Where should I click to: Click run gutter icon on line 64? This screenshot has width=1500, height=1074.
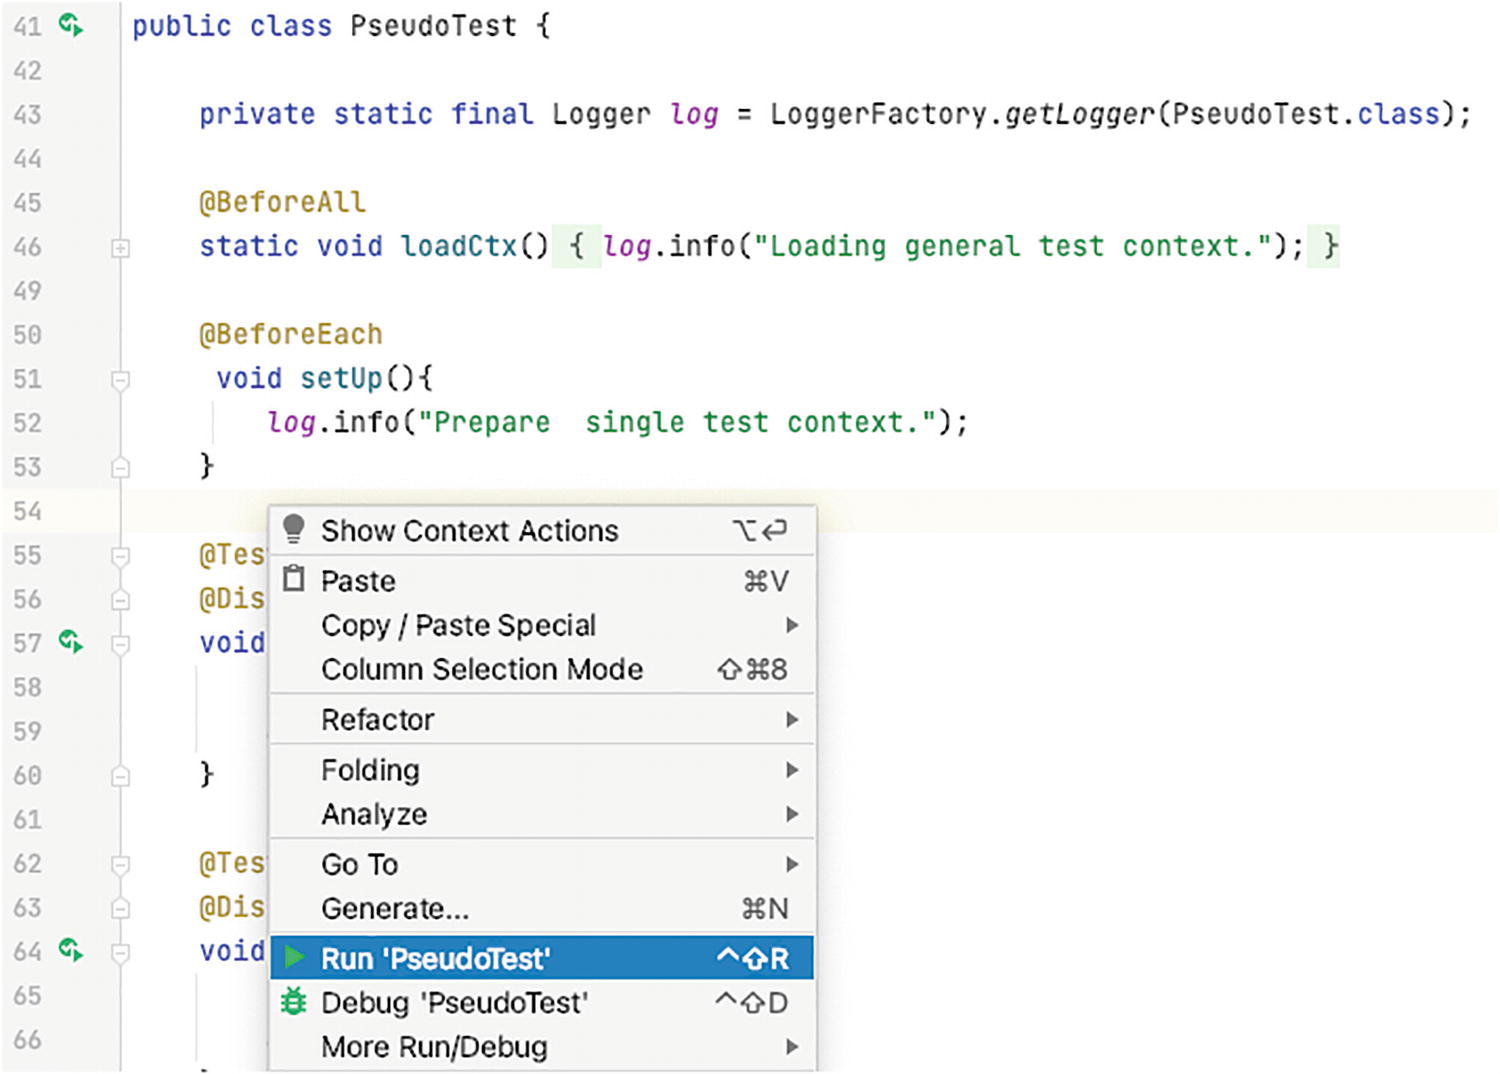71,949
